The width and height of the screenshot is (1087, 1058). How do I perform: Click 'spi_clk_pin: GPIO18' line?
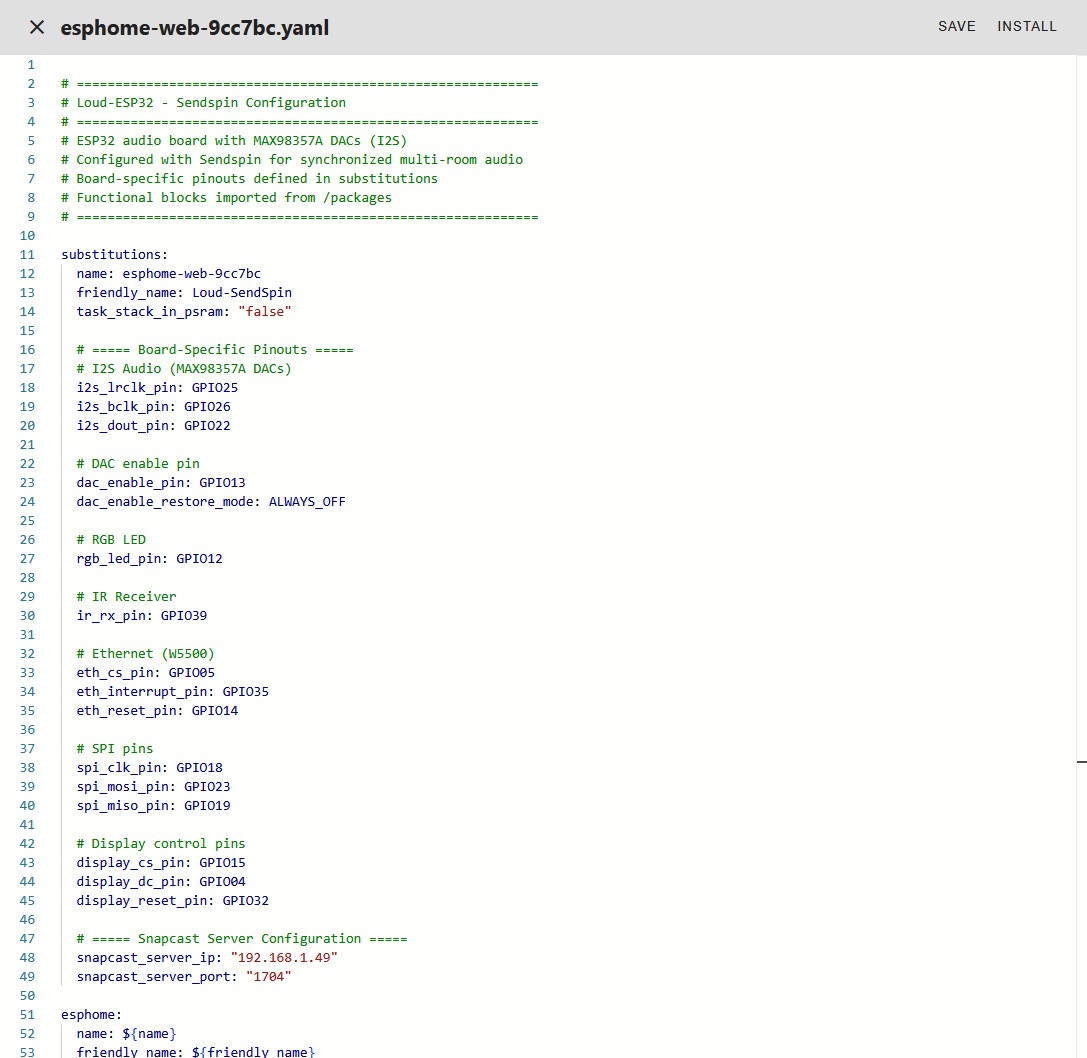point(150,768)
